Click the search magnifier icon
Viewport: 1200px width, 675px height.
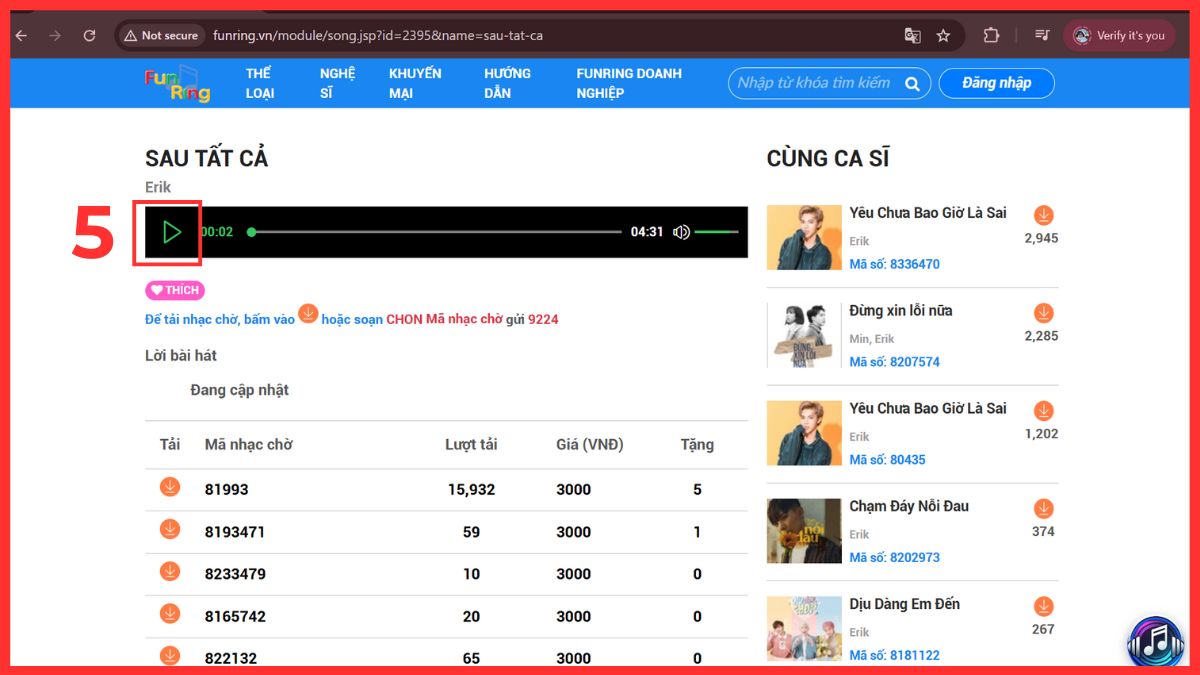click(912, 84)
